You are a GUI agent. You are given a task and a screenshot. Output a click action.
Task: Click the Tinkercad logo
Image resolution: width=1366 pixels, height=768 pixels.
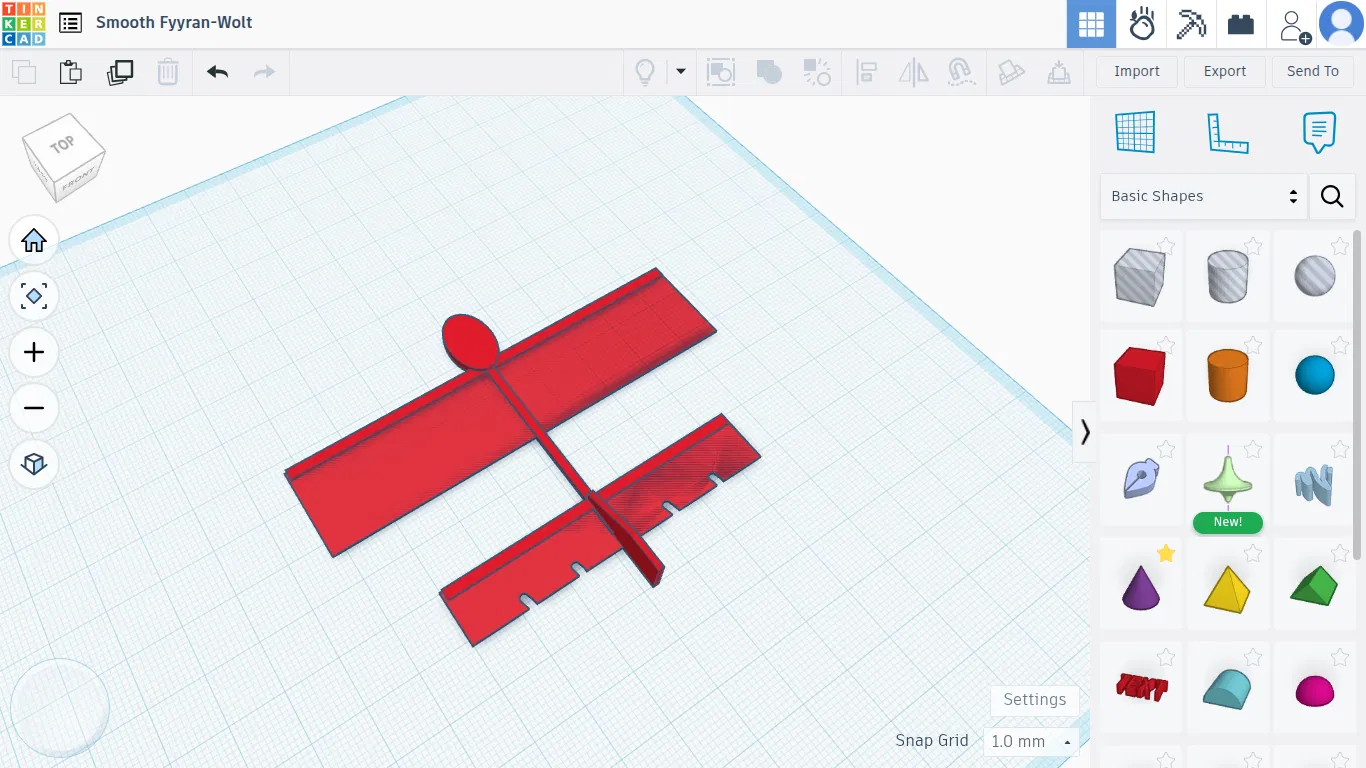click(x=24, y=24)
